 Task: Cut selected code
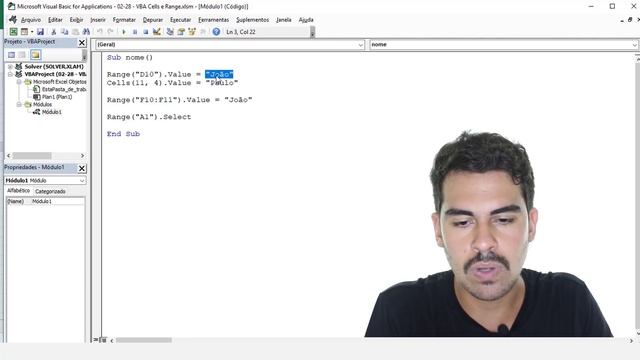53,32
